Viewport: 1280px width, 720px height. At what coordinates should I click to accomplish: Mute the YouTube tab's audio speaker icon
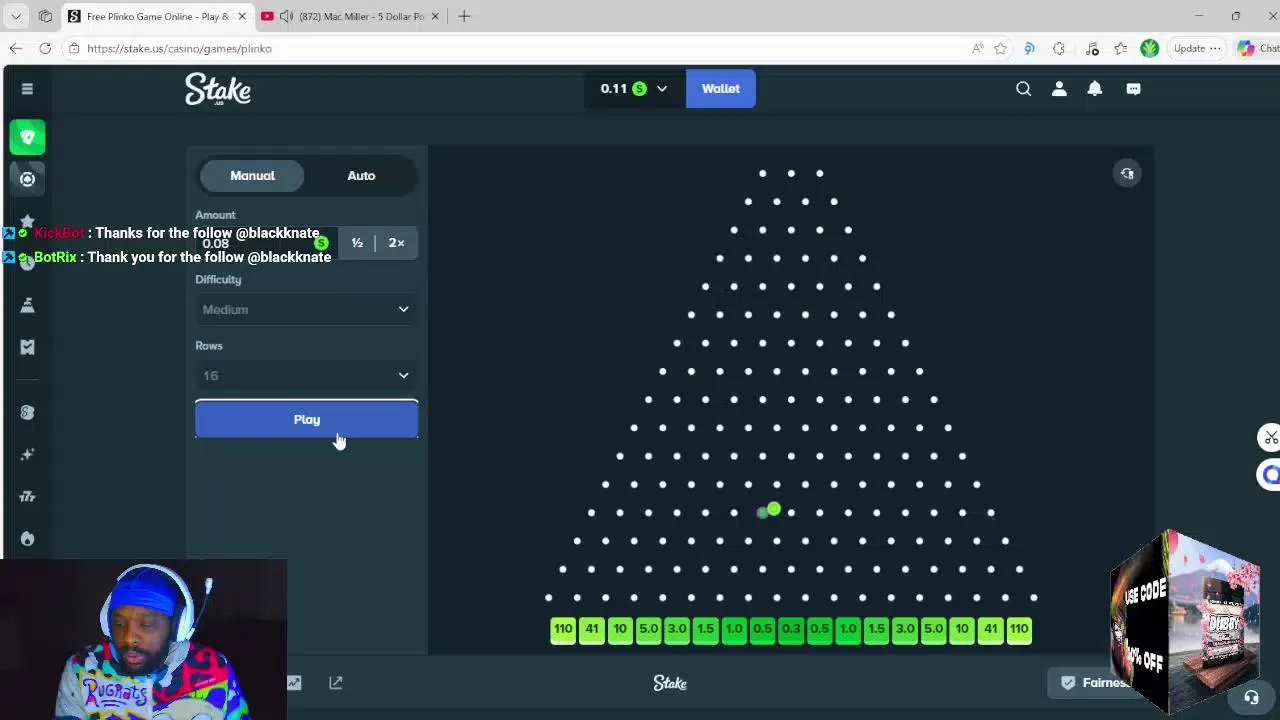pos(287,17)
